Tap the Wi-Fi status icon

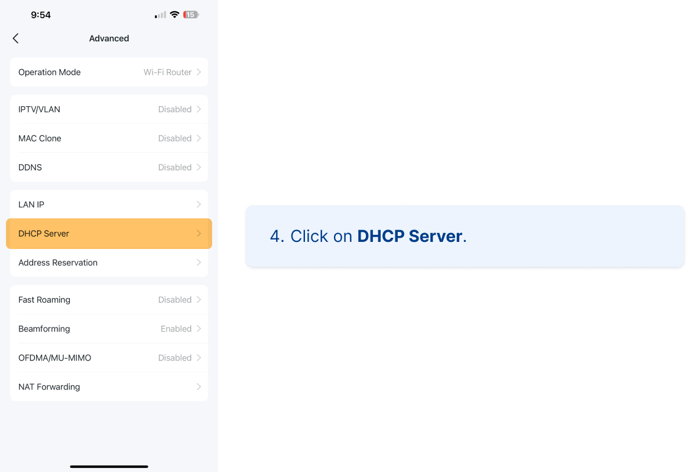pyautogui.click(x=175, y=15)
